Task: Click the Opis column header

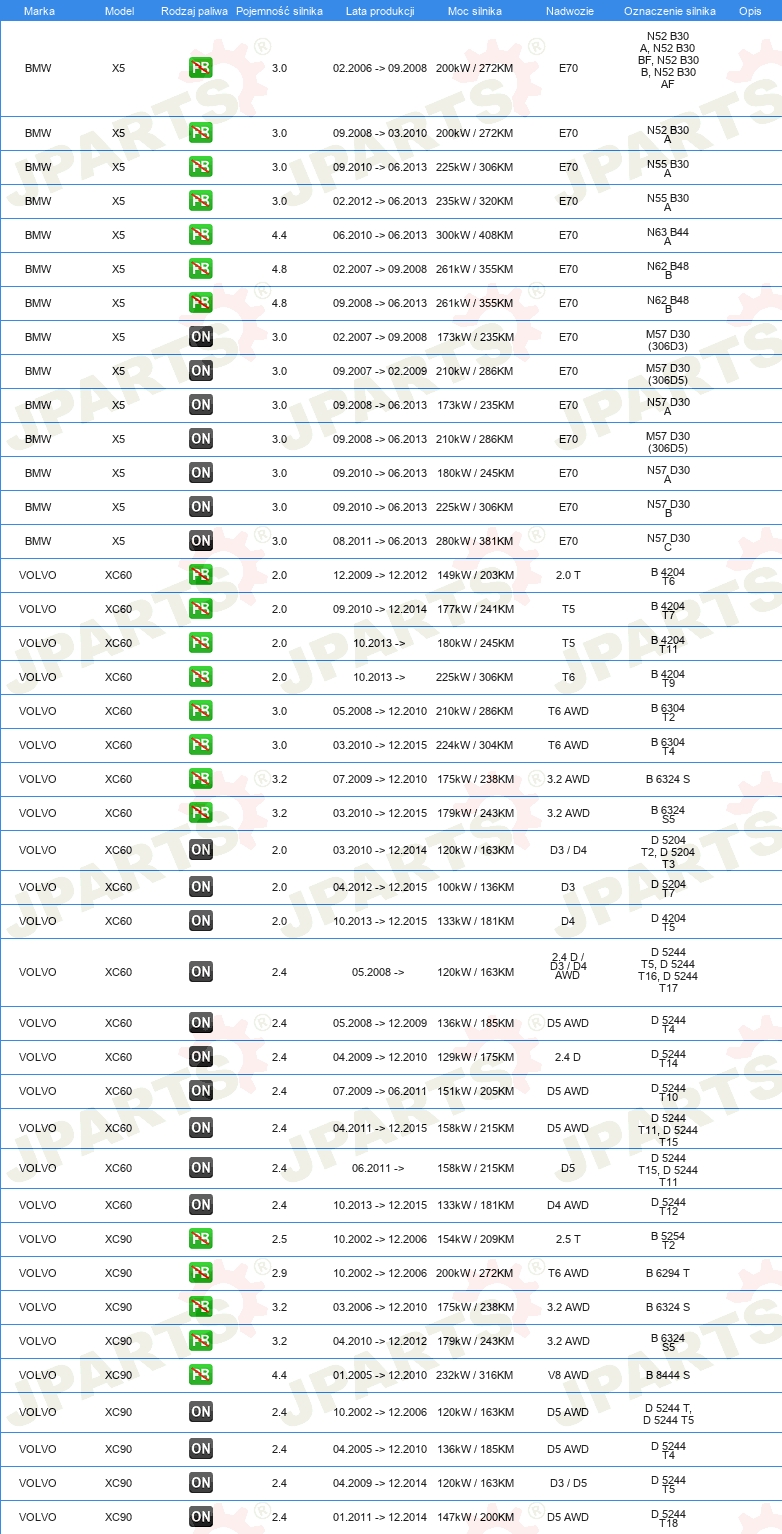Action: [x=750, y=11]
